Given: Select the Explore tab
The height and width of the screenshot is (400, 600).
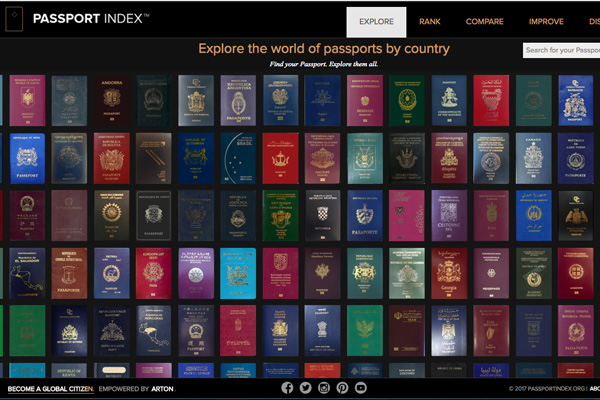Looking at the screenshot, I should 376,21.
